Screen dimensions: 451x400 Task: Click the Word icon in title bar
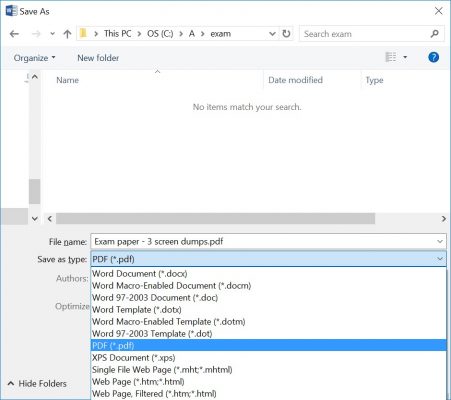[x=11, y=11]
